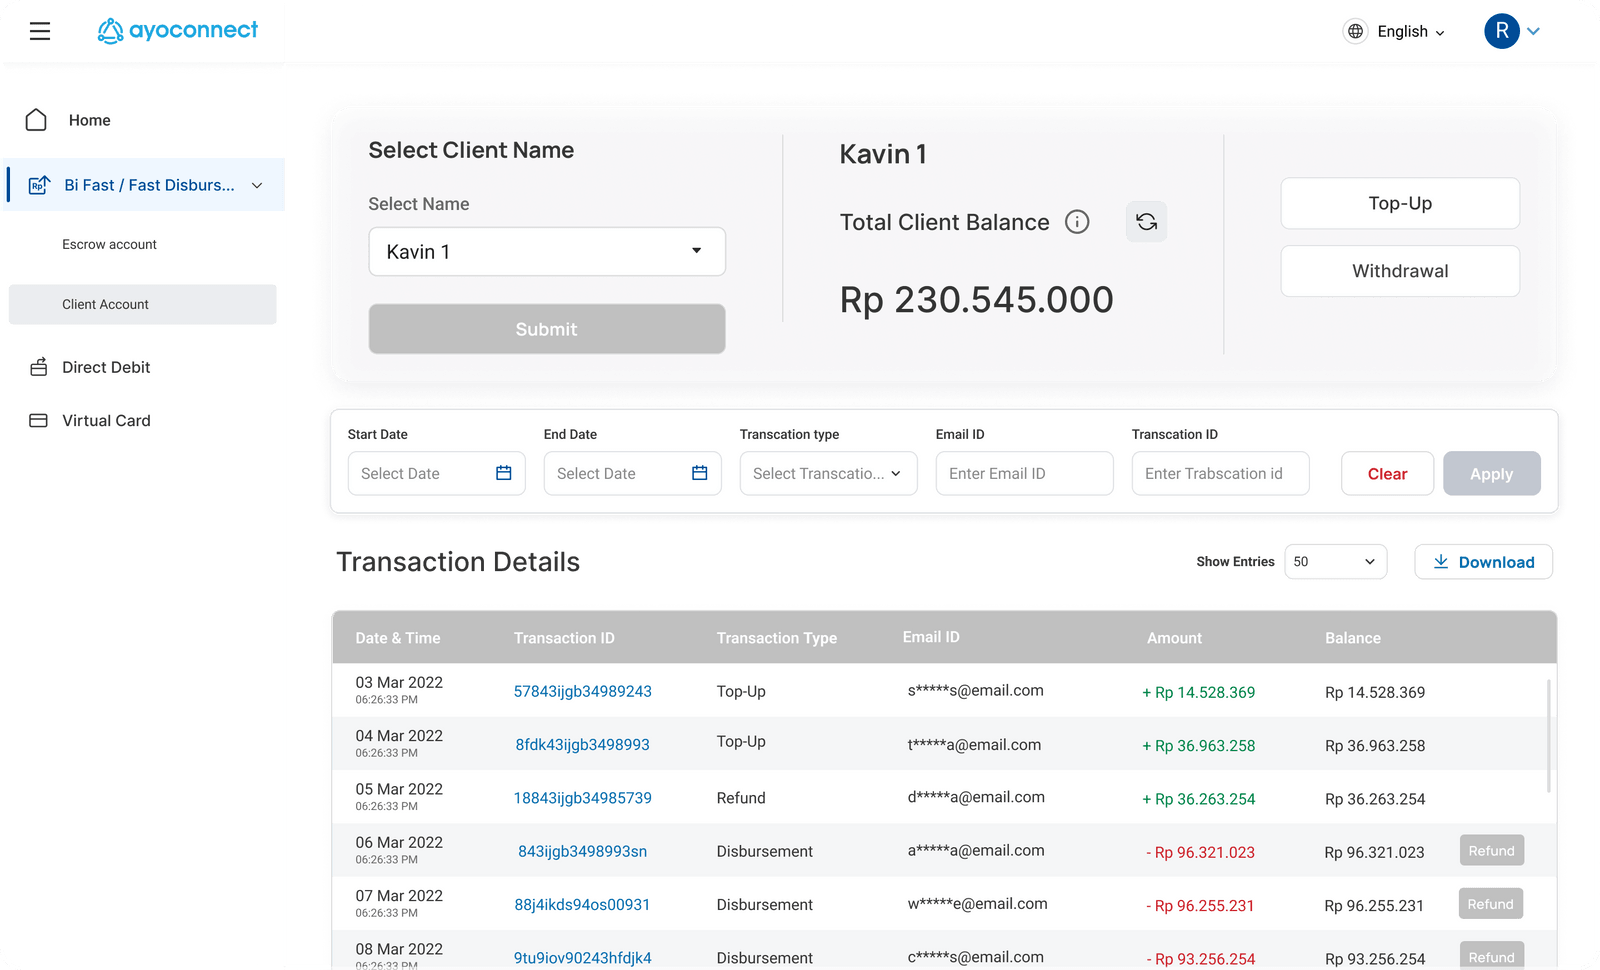Select the Virtual Card sidebar icon
Viewport: 1600px width, 970px height.
click(x=37, y=420)
